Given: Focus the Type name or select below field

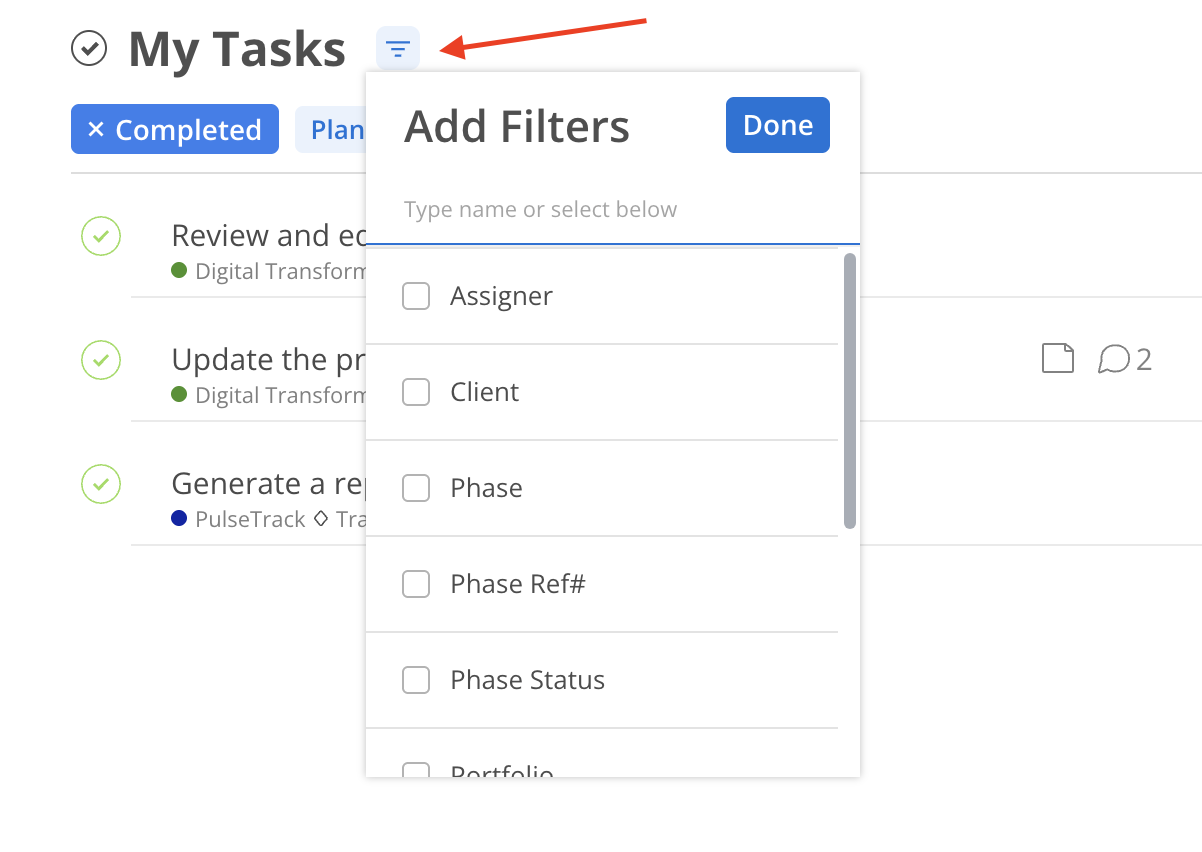Looking at the screenshot, I should [x=612, y=210].
